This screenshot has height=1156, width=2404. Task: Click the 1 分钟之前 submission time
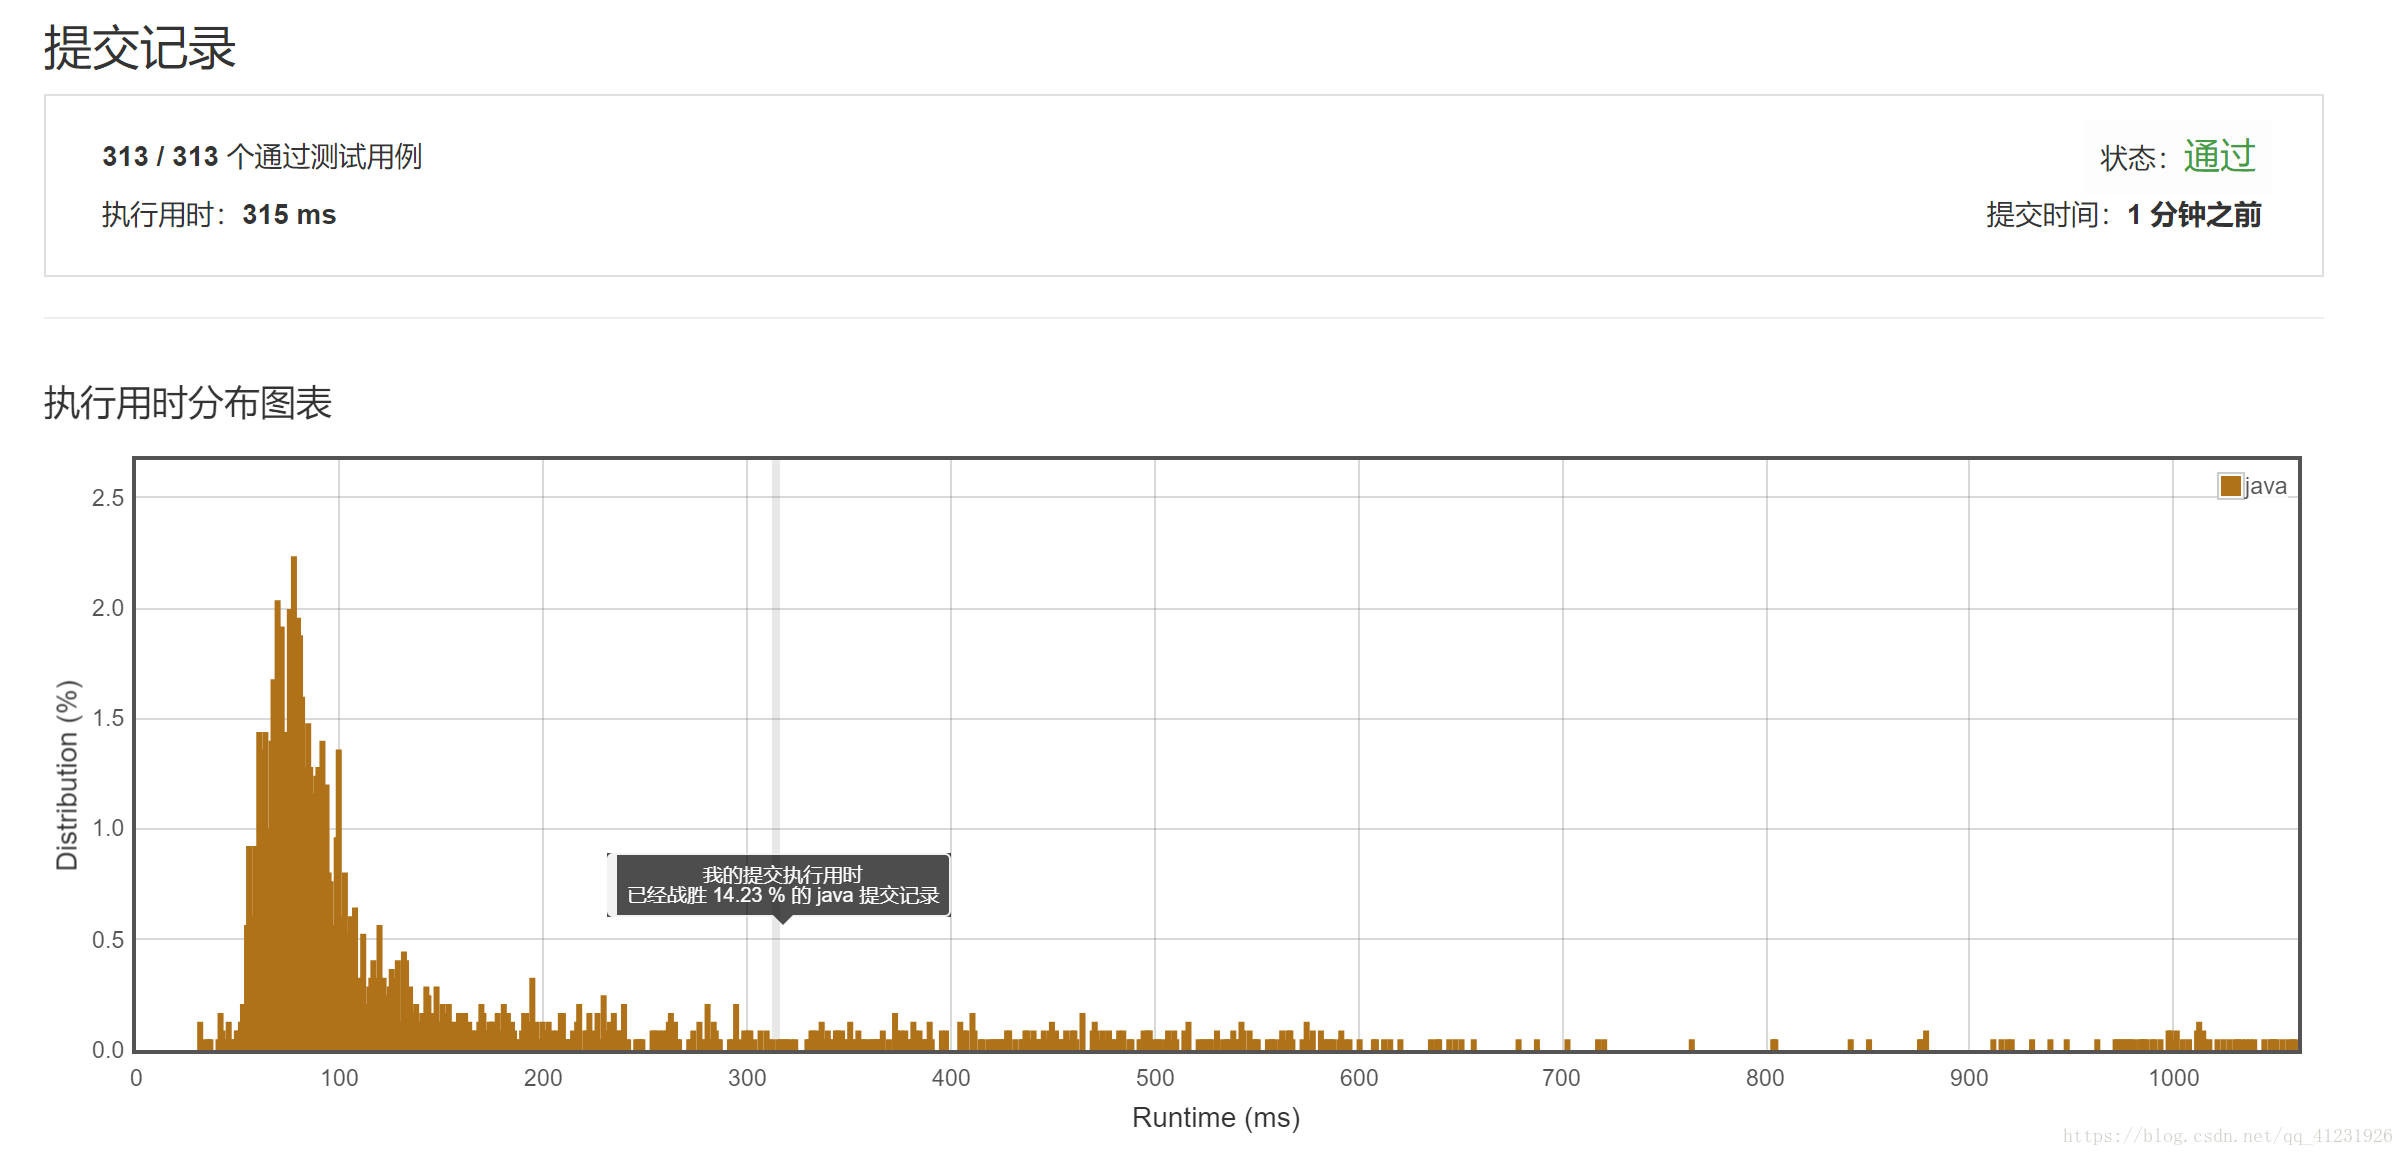click(x=2194, y=215)
